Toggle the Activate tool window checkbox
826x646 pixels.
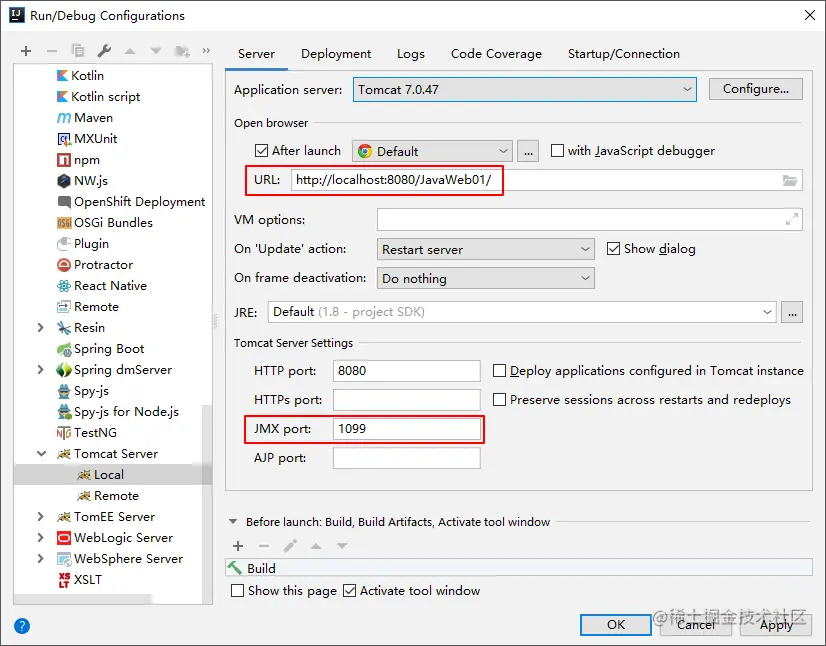349,591
